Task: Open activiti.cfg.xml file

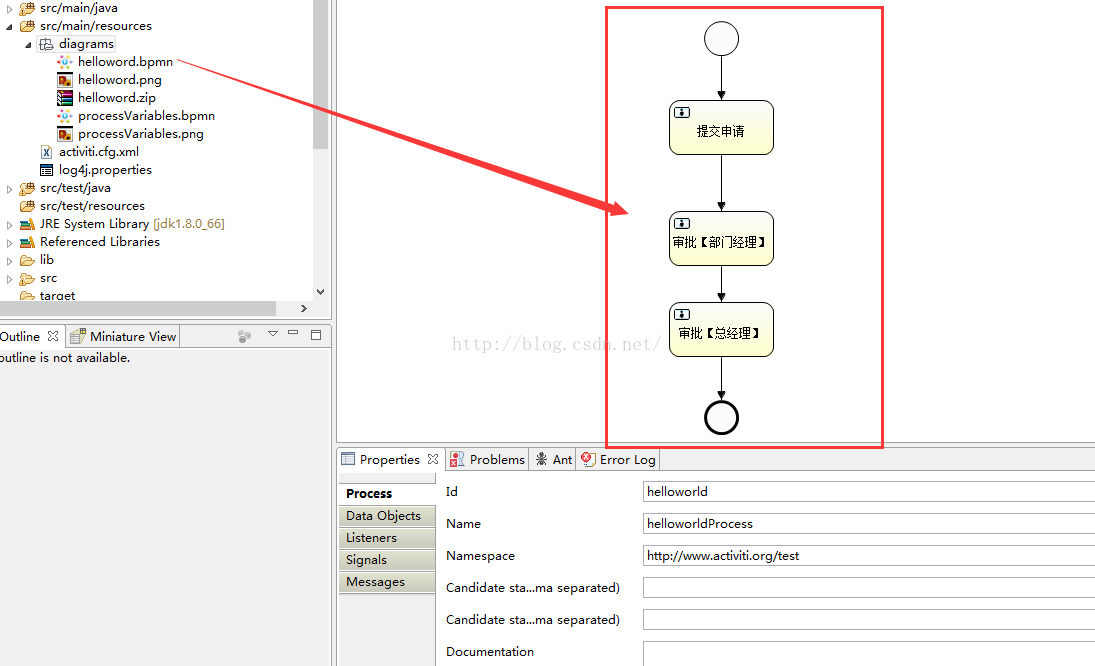Action: tap(98, 151)
